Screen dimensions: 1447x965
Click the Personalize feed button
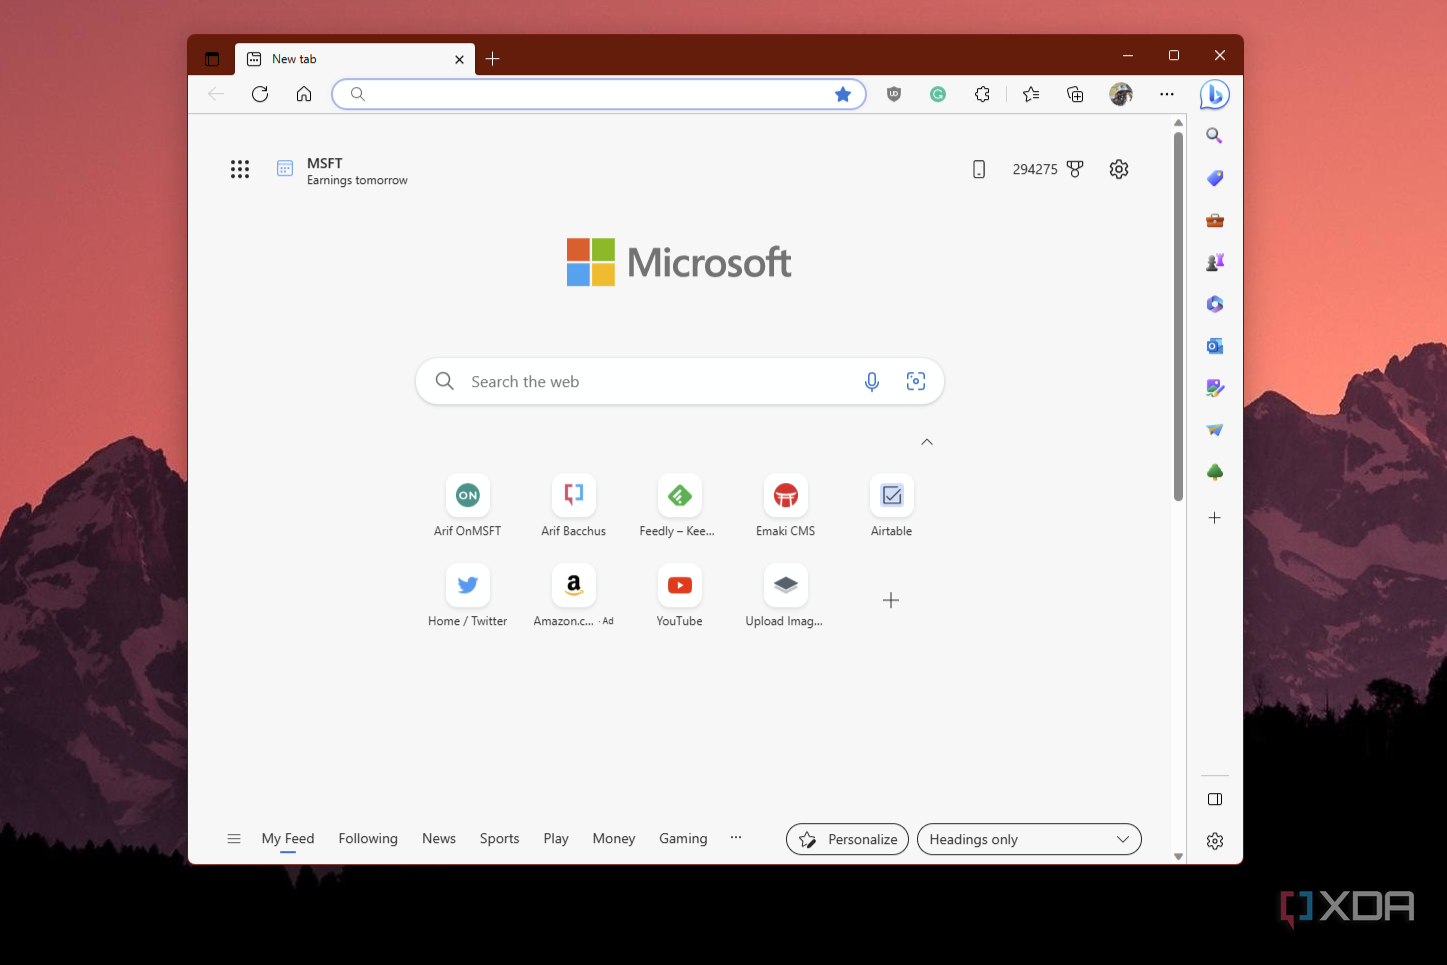848,839
